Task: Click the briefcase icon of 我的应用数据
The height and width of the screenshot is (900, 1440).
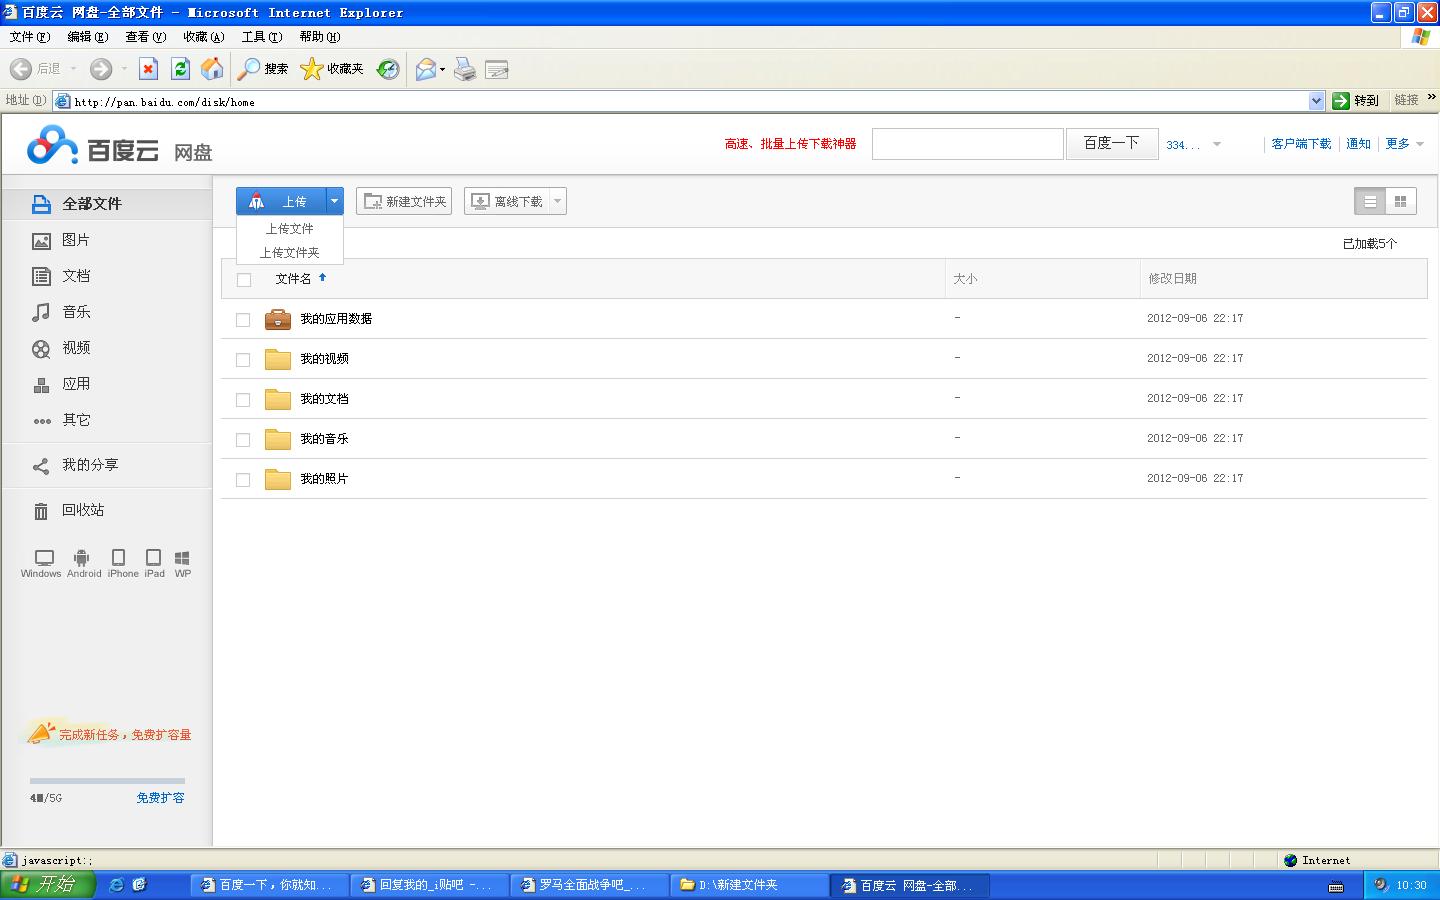Action: pyautogui.click(x=278, y=319)
